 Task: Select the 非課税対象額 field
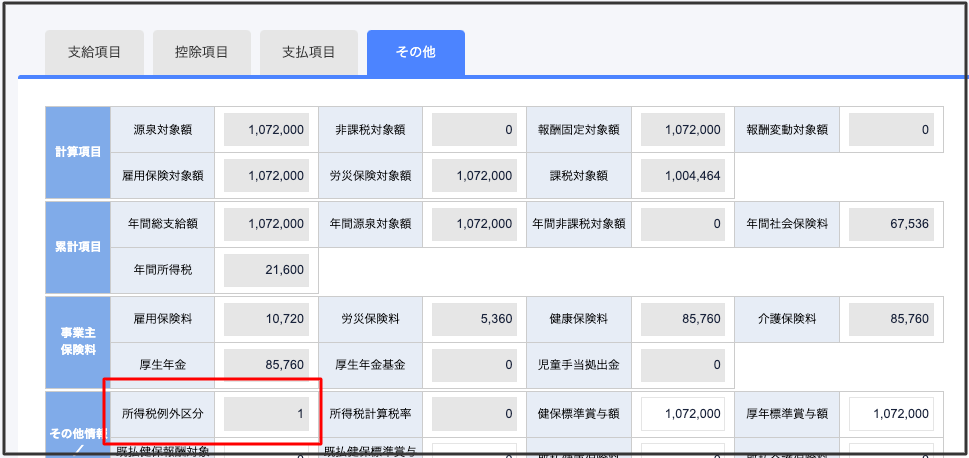pos(474,130)
